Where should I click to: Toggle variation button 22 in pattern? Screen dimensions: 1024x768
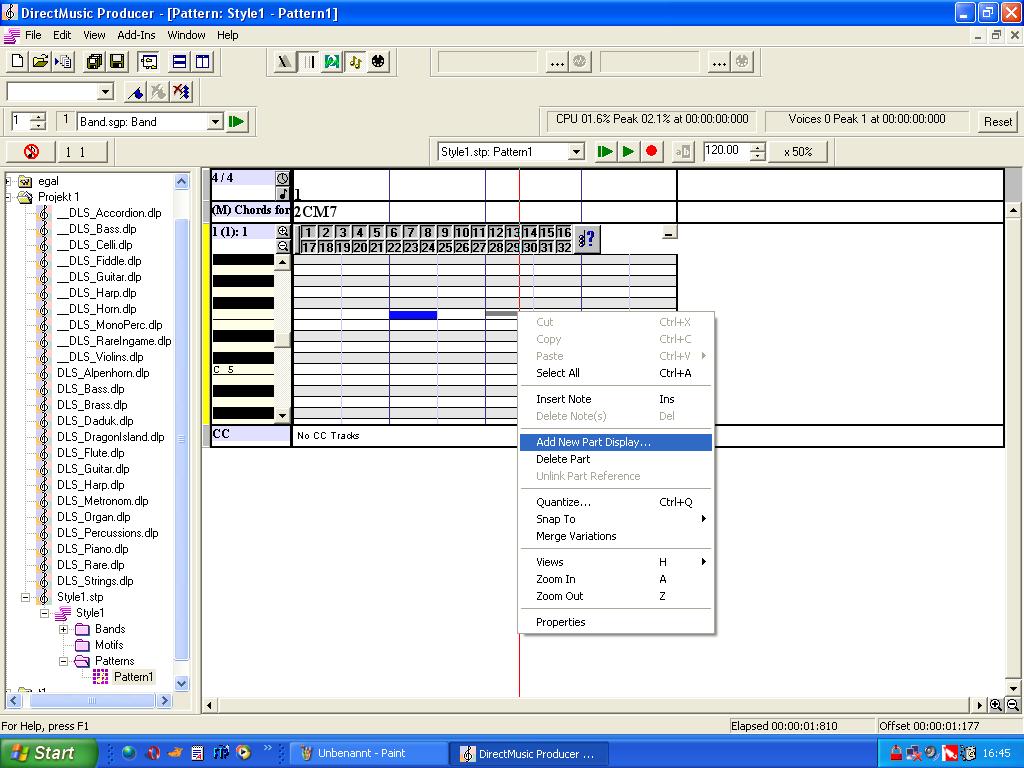[x=394, y=247]
